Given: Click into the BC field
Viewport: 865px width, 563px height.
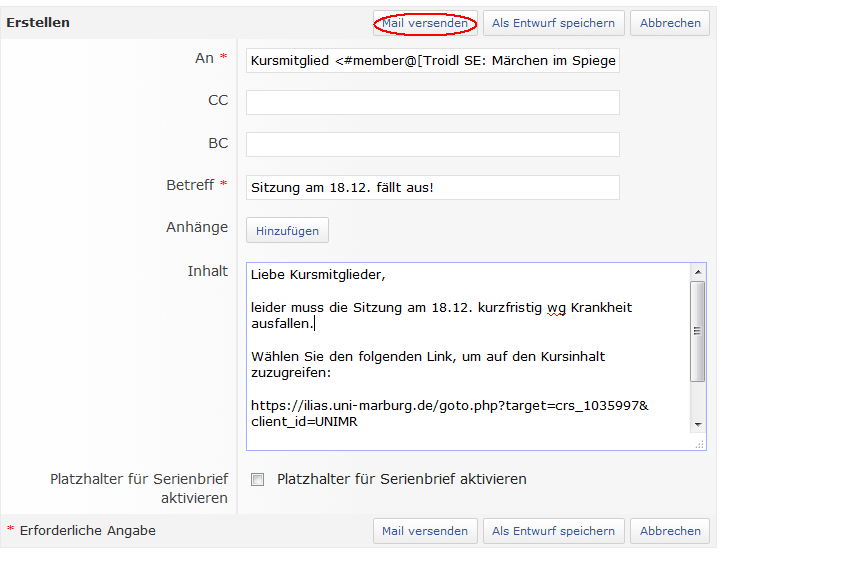Looking at the screenshot, I should pos(432,144).
